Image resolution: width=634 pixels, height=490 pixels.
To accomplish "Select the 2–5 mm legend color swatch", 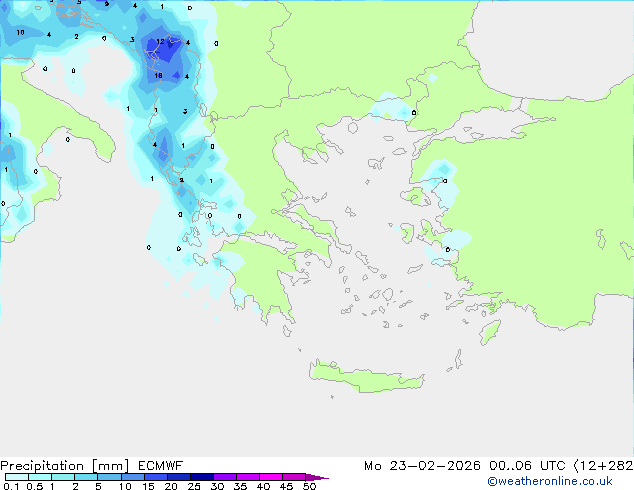I will (x=86, y=477).
